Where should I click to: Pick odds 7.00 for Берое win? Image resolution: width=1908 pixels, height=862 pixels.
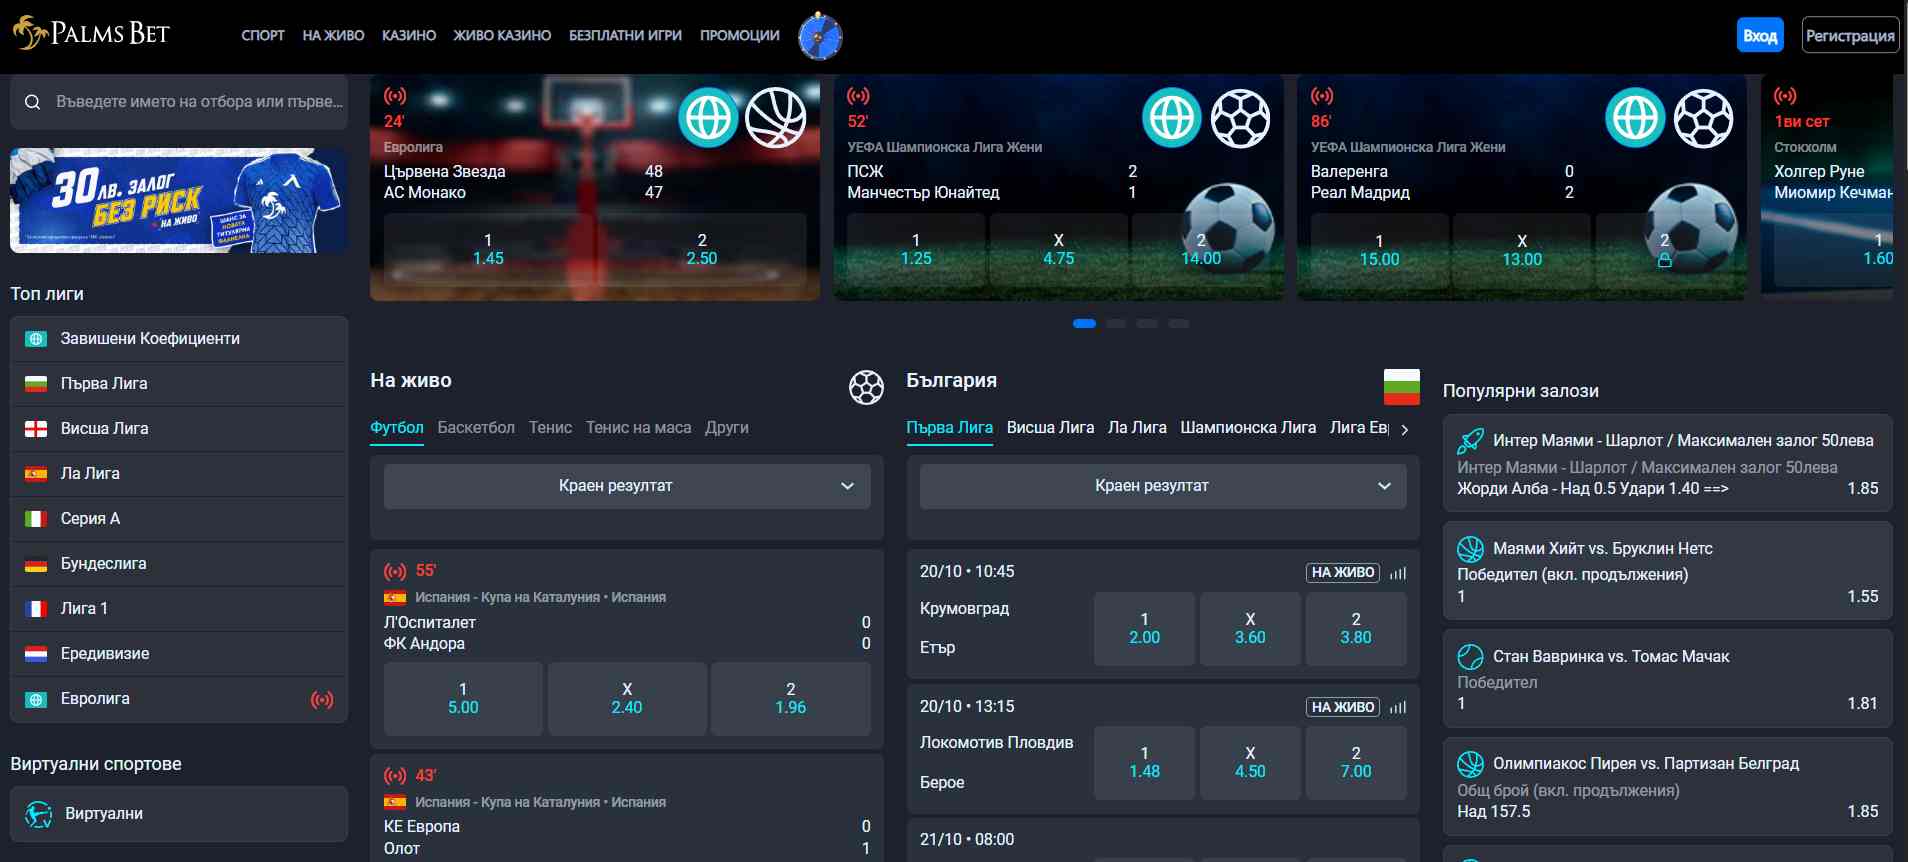pyautogui.click(x=1356, y=763)
